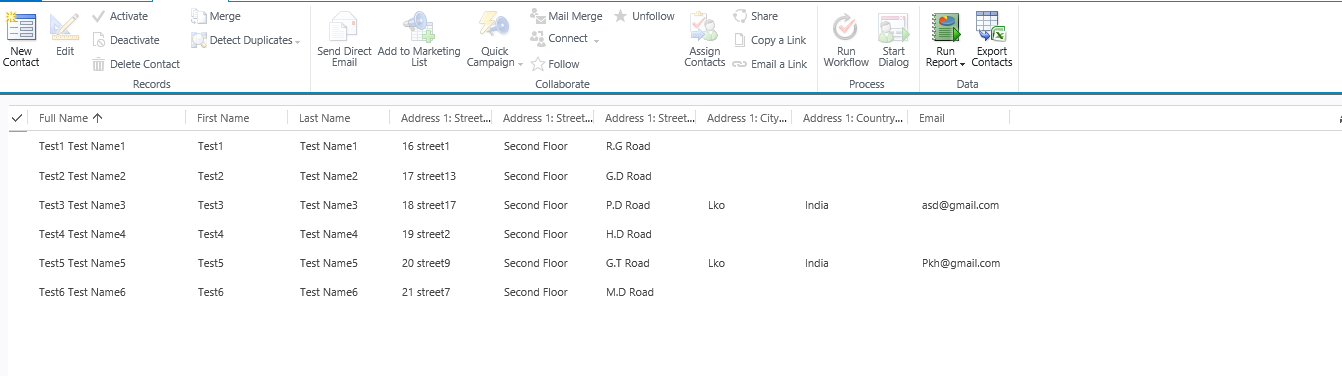The height and width of the screenshot is (376, 1342).
Task: Open contact Test4 Test Name4
Action: [82, 234]
